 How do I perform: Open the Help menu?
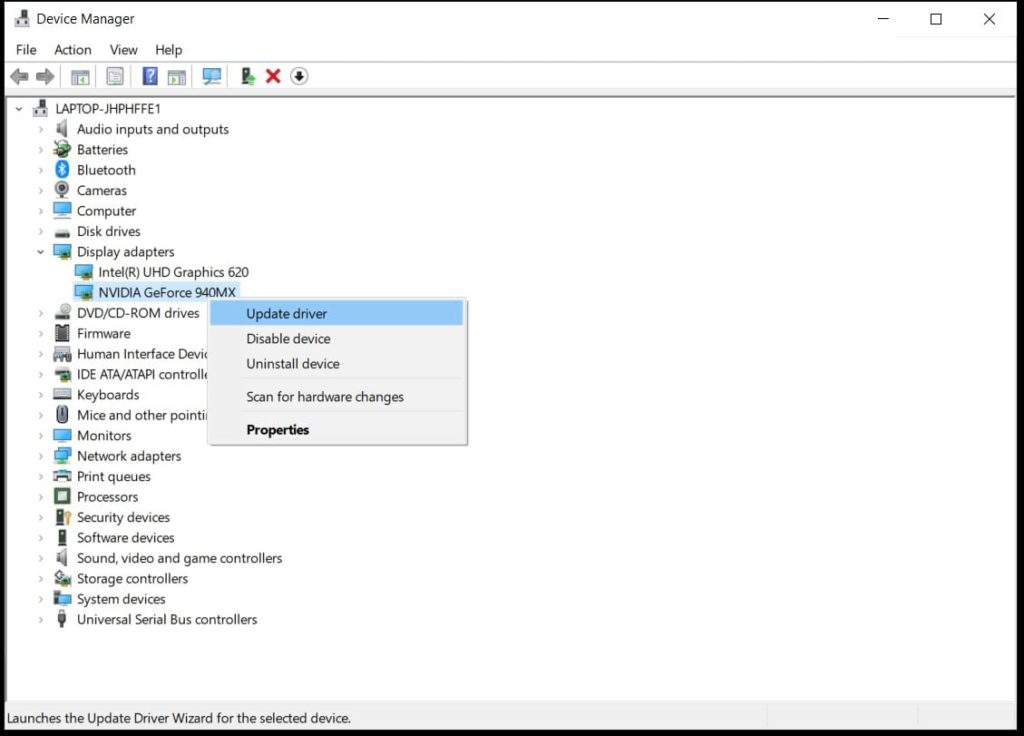tap(168, 50)
